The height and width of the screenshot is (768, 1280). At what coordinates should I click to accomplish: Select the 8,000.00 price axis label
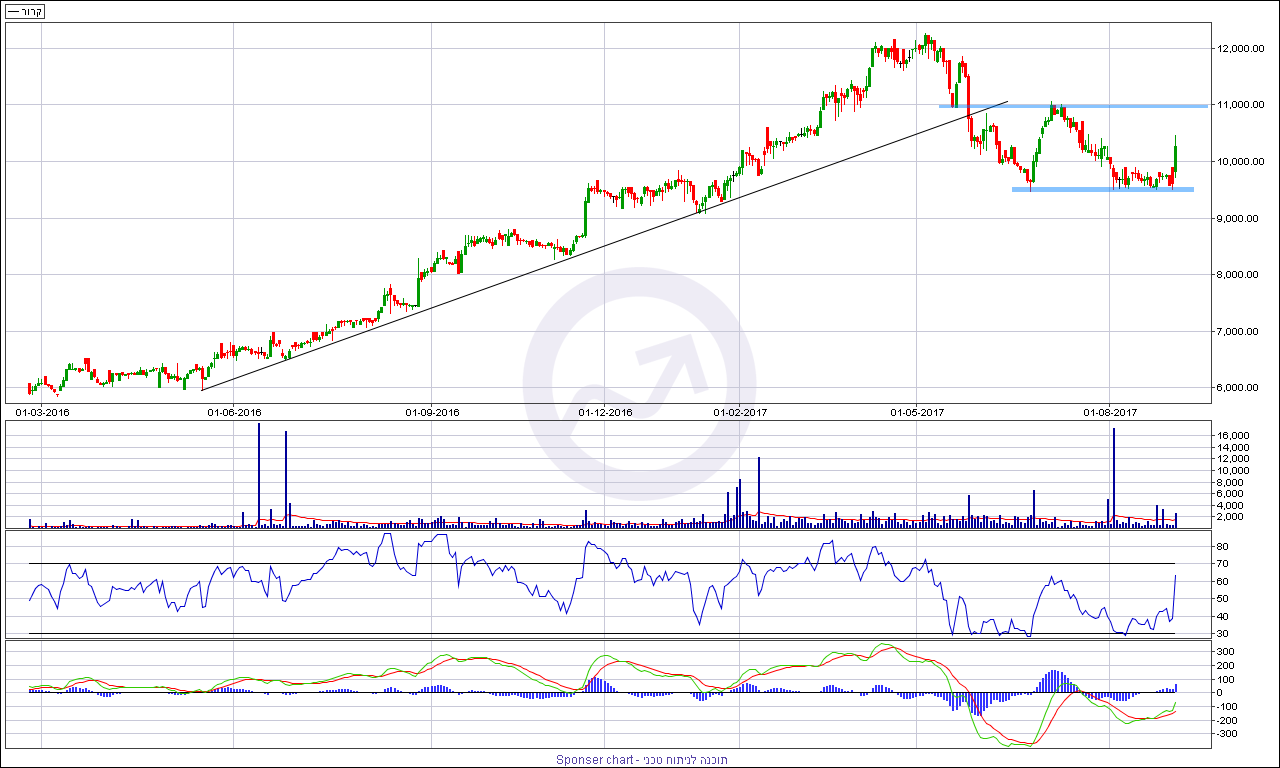pyautogui.click(x=1238, y=275)
